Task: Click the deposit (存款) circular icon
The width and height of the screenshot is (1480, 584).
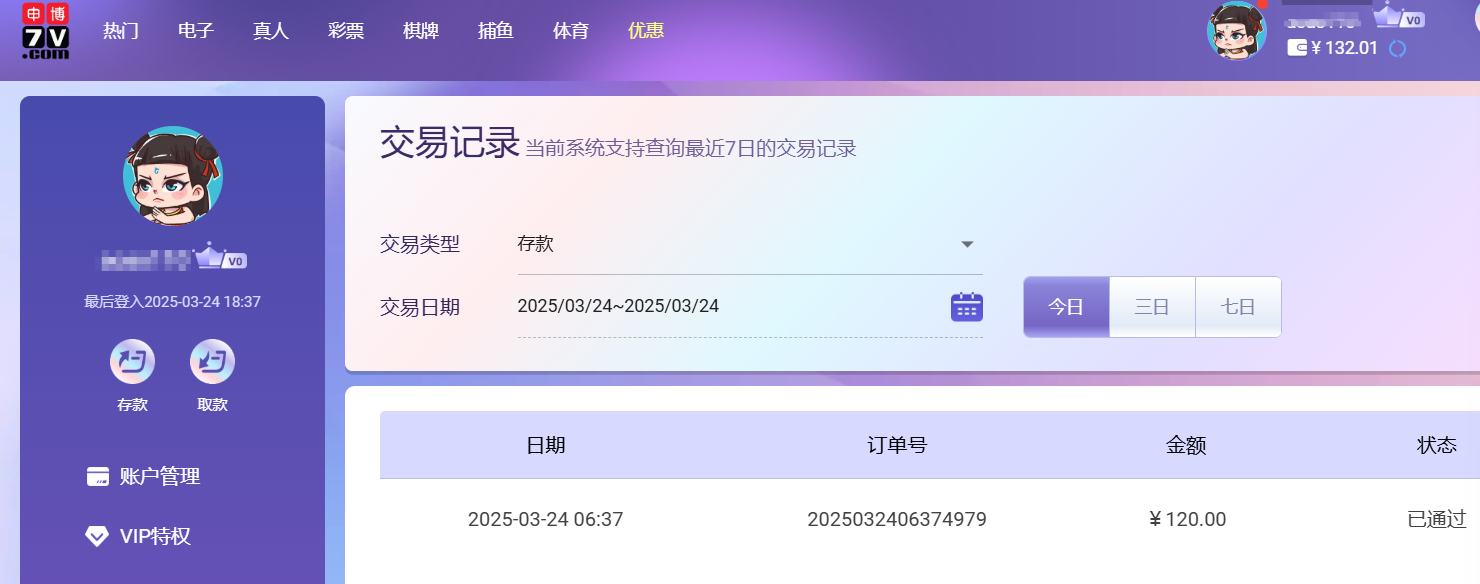Action: (132, 362)
